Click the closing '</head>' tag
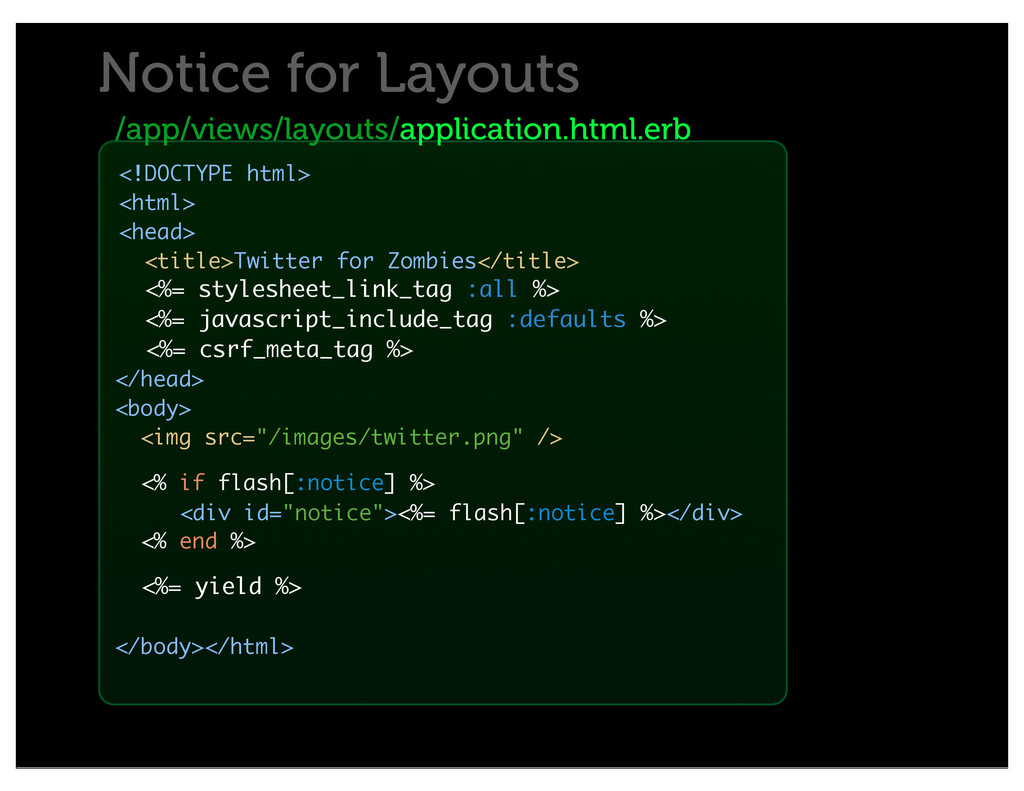1024x791 pixels. [160, 379]
